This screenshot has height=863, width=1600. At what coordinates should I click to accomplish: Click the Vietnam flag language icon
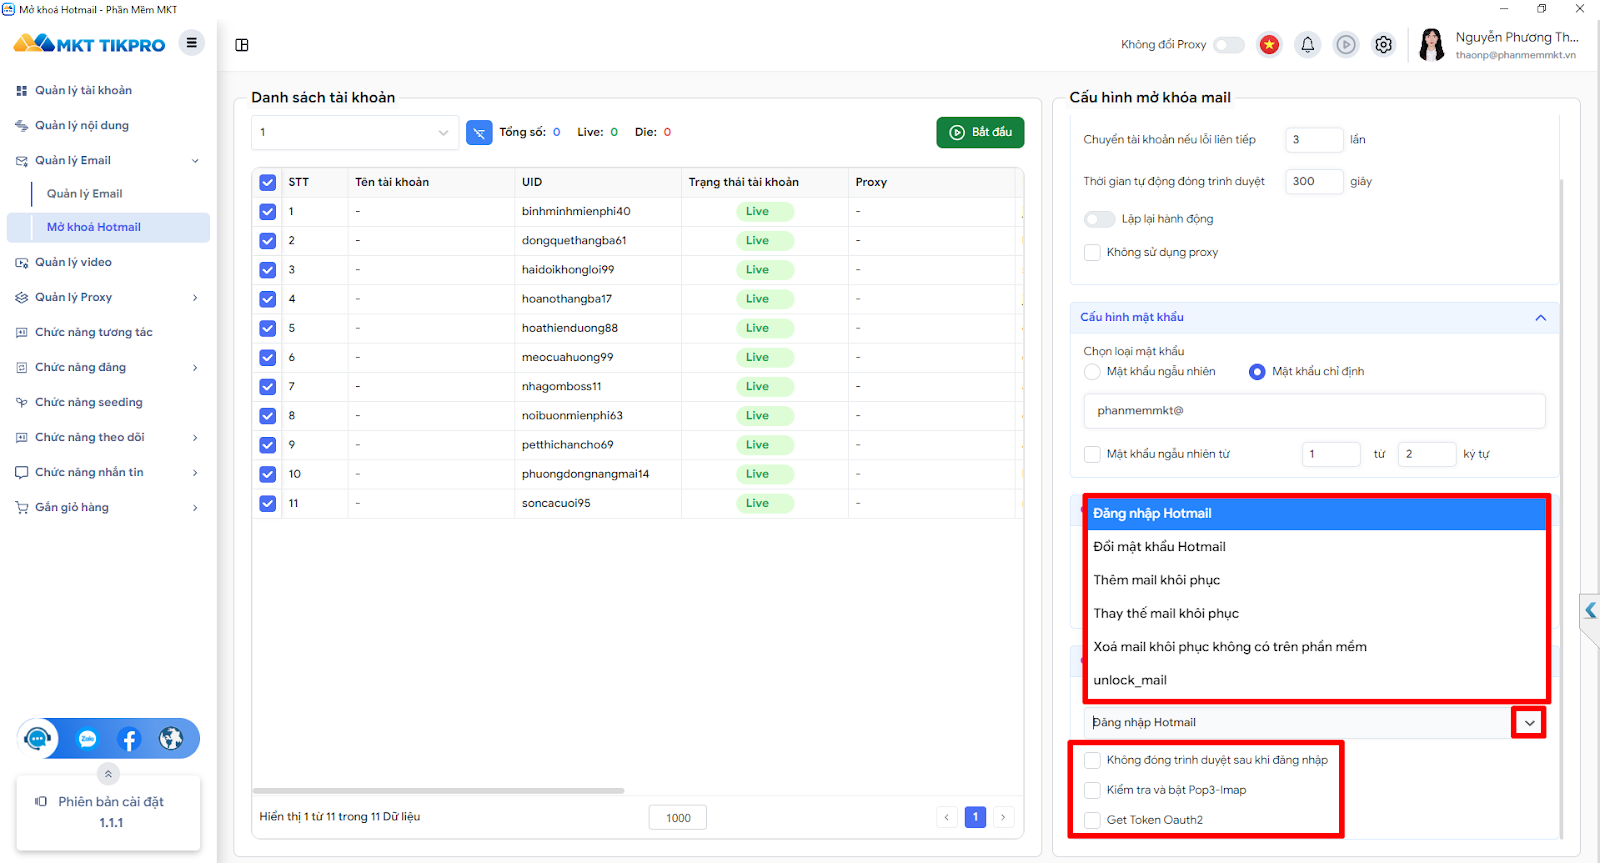coord(1269,45)
